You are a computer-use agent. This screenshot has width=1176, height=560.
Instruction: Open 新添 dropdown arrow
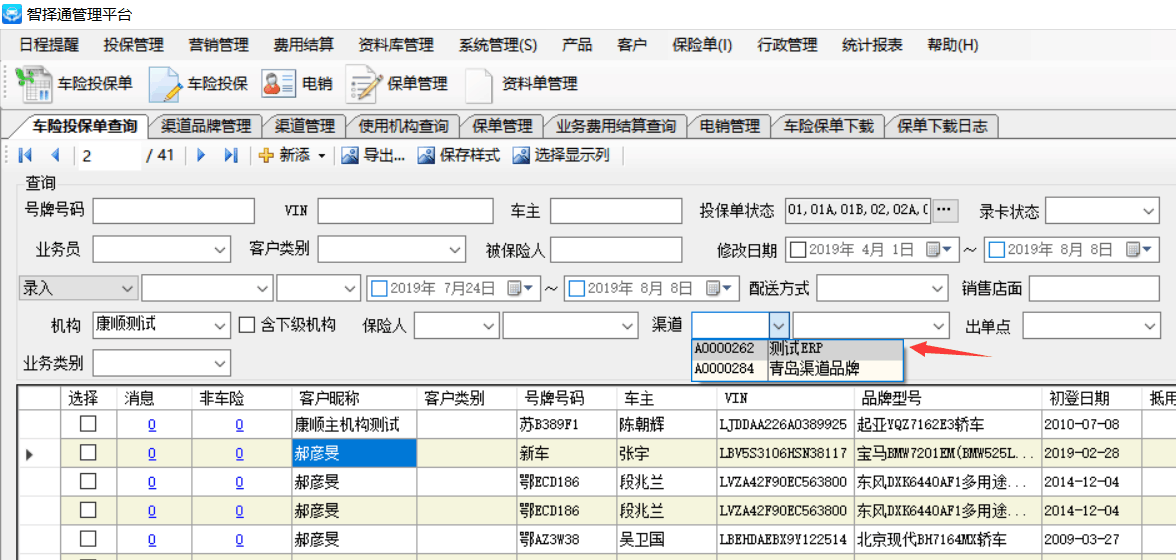coord(322,156)
